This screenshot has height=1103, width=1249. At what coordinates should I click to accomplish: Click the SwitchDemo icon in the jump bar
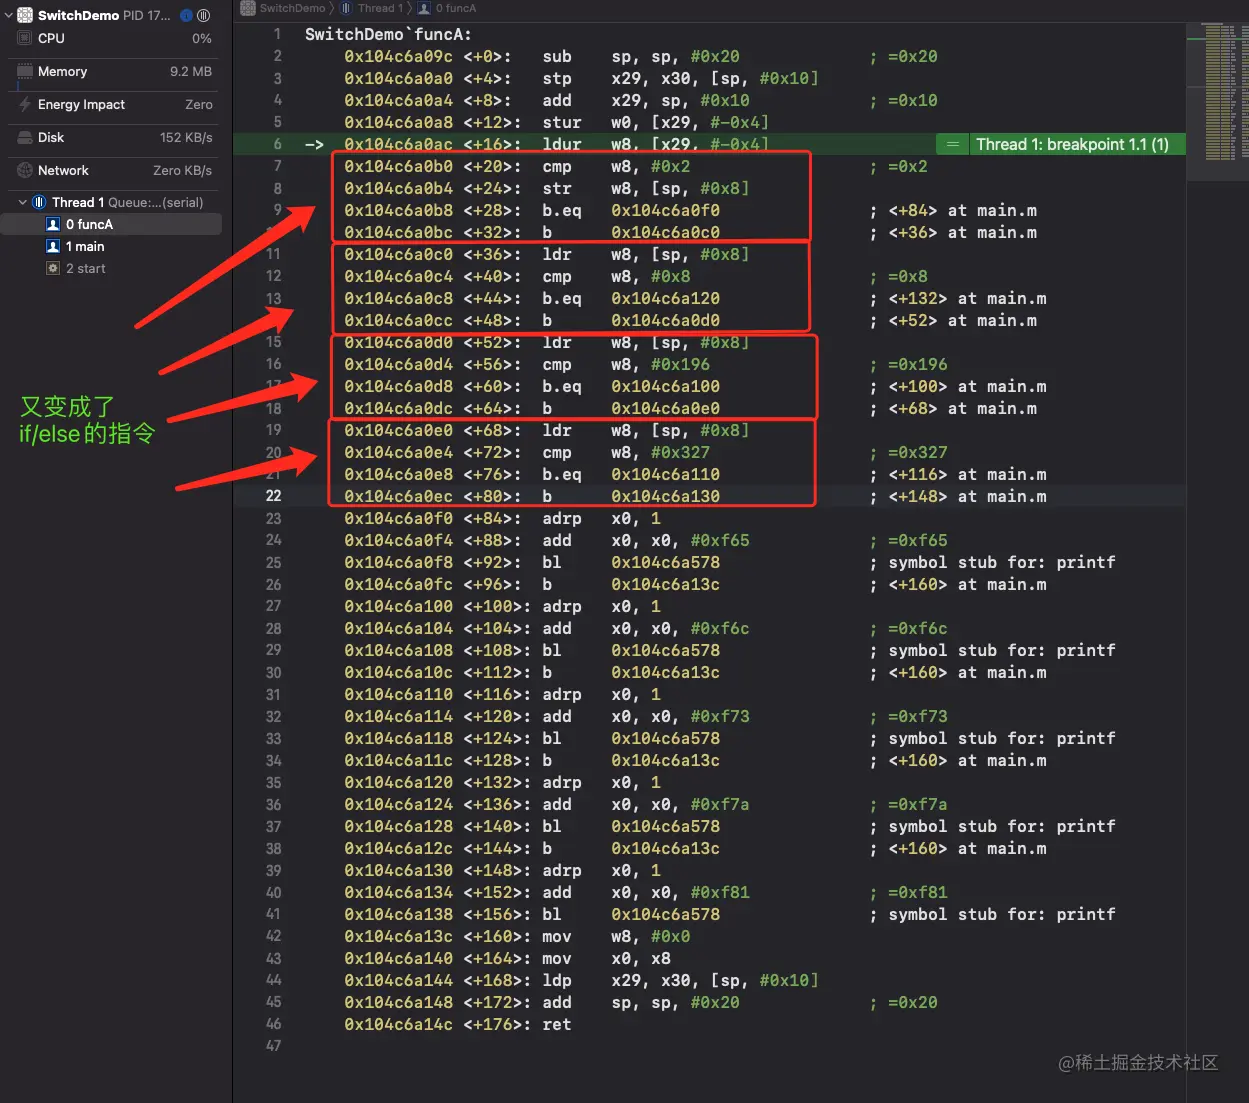(248, 8)
